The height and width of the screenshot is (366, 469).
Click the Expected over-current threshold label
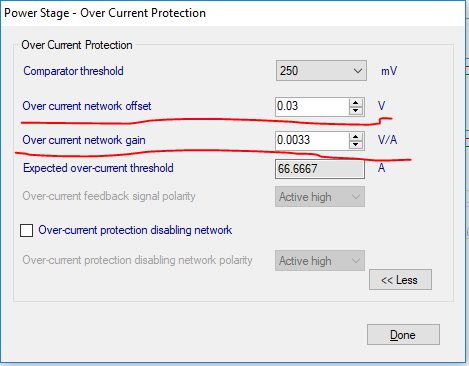click(x=98, y=168)
